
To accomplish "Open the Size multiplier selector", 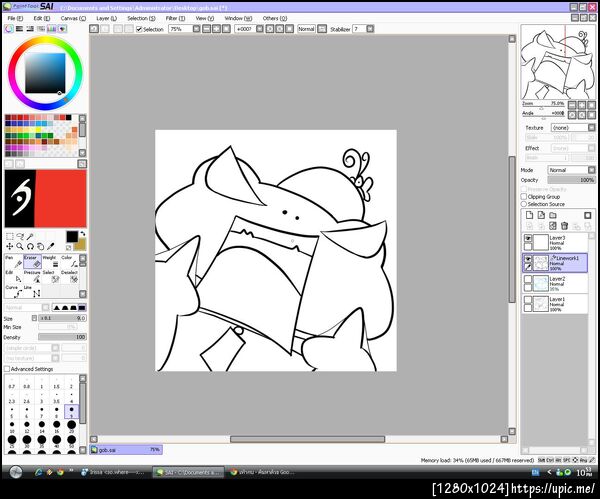I will (x=34, y=318).
